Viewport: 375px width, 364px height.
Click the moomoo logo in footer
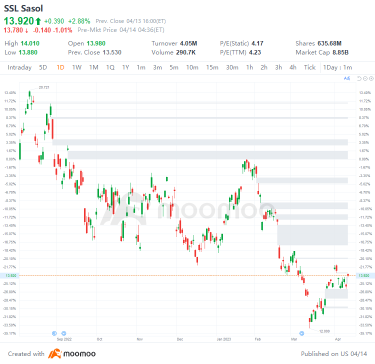[72, 354]
